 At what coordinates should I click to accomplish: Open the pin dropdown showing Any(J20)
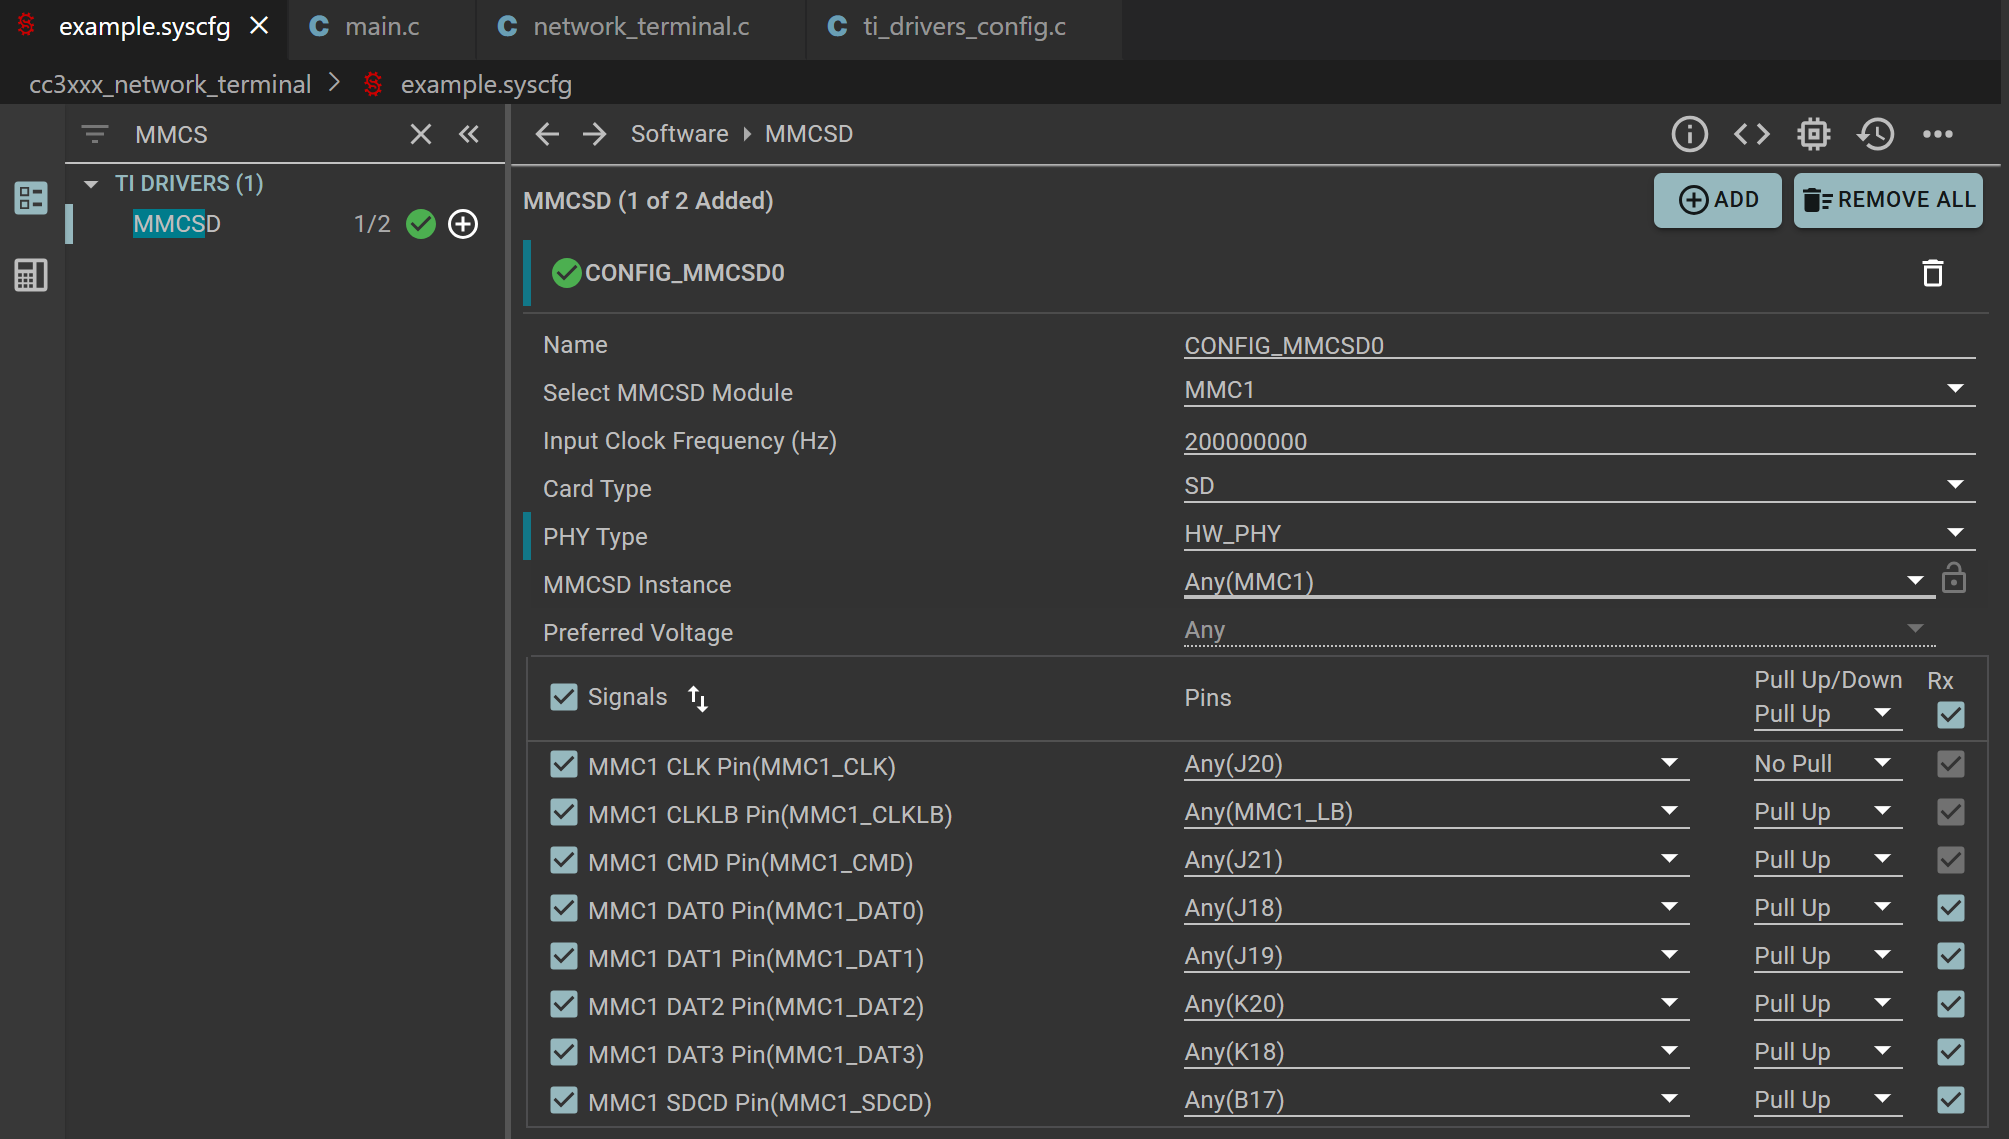[1436, 764]
